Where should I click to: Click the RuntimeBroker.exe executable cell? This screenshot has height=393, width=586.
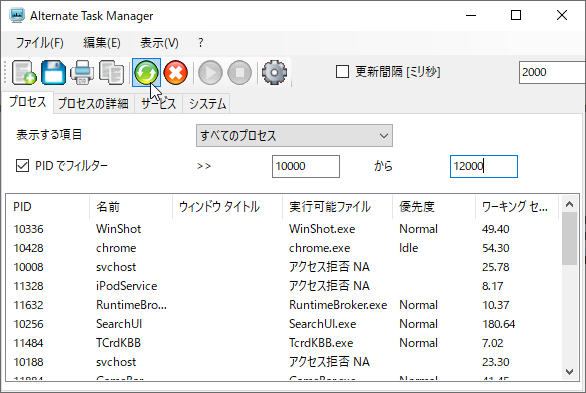(338, 305)
